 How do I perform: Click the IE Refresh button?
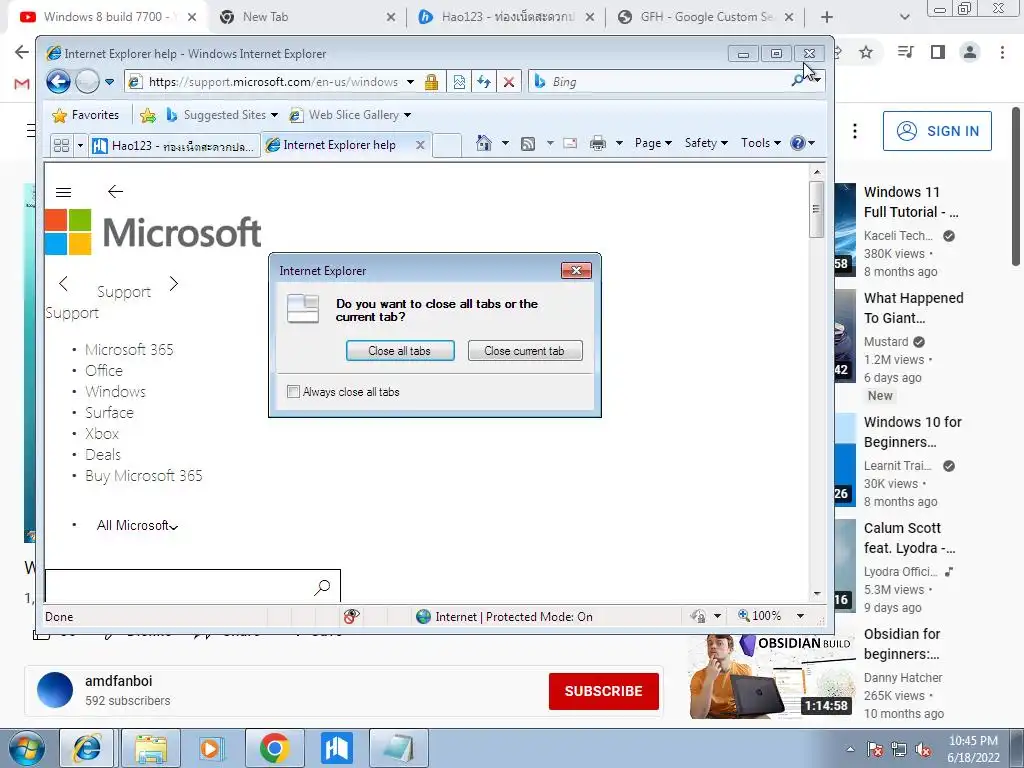(x=484, y=82)
